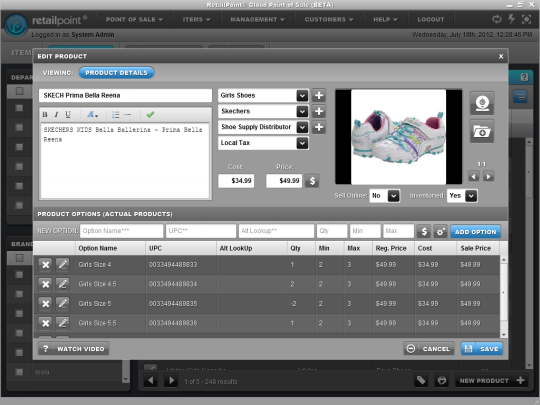
Task: Click the lightning bolt icon in top bar
Action: [512, 19]
